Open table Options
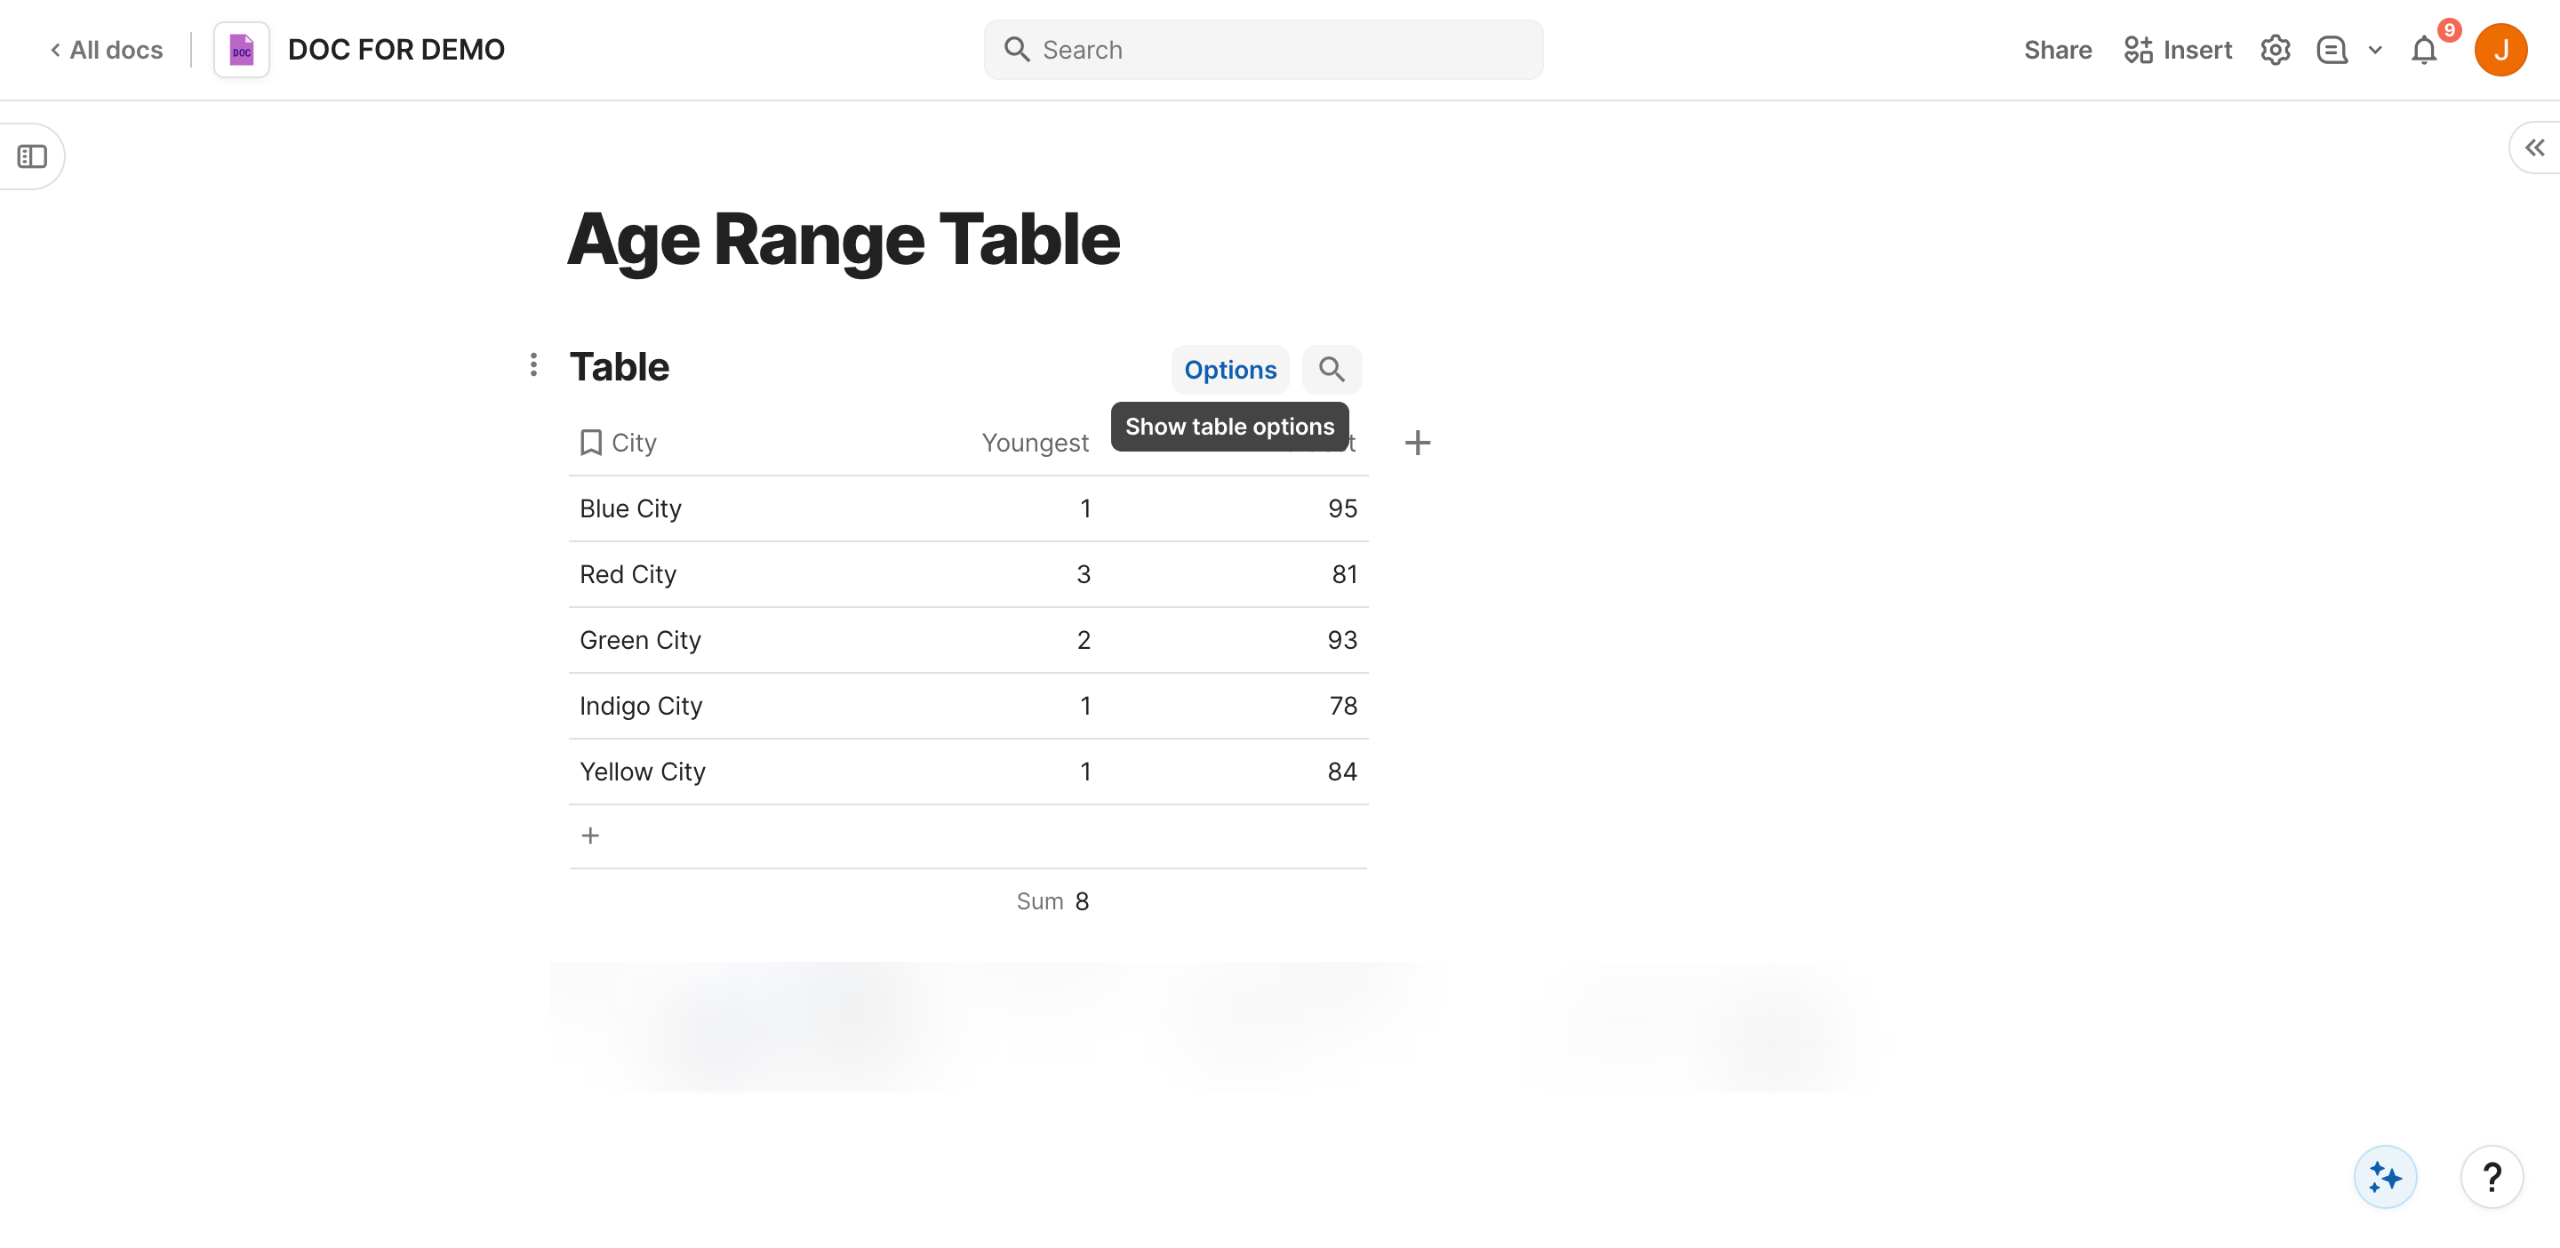 pyautogui.click(x=1230, y=370)
